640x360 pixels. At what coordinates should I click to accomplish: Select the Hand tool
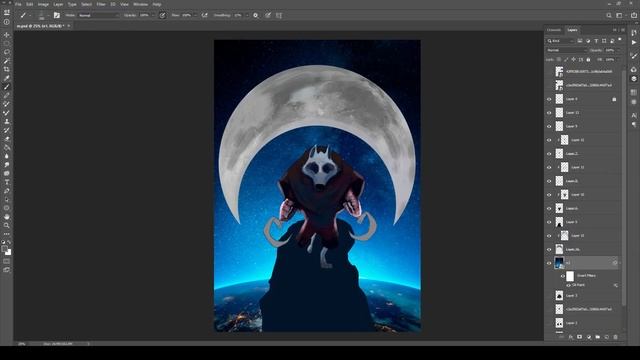tap(7, 217)
